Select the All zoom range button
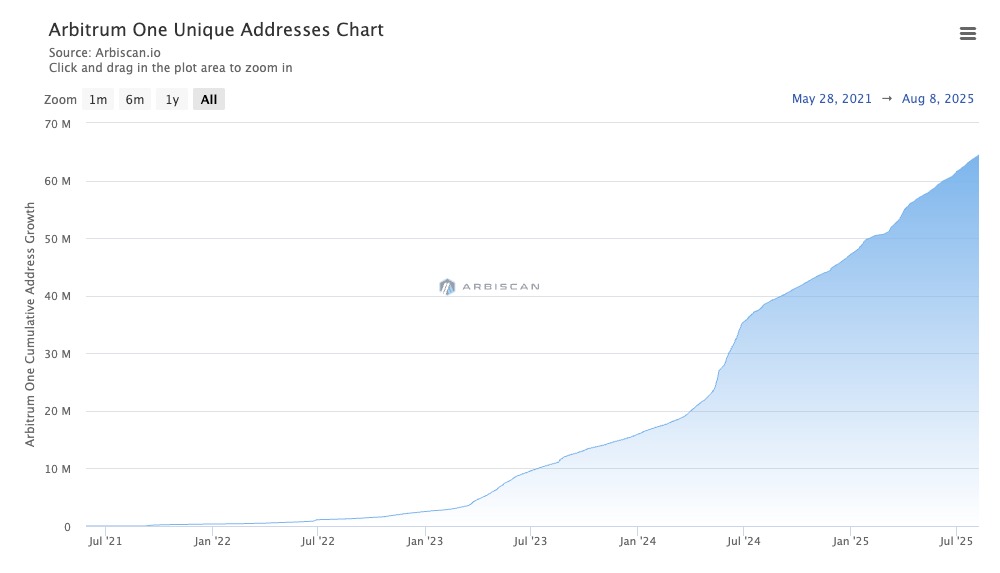Image resolution: width=1000 pixels, height=573 pixels. 209,100
